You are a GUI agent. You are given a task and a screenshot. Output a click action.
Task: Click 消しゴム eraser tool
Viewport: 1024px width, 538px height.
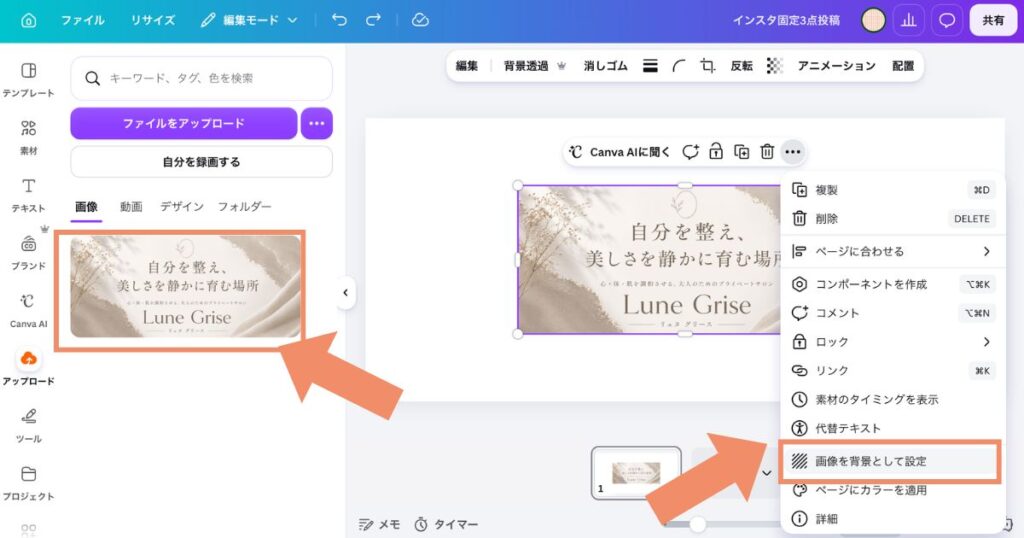point(605,66)
